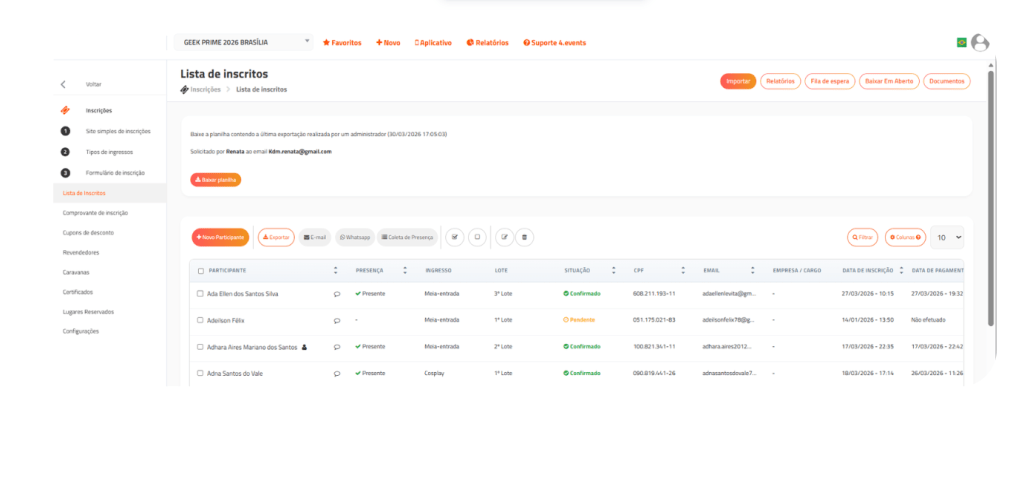Open the Favoritos menu in top bar
The image size is (1024, 483).
point(342,43)
